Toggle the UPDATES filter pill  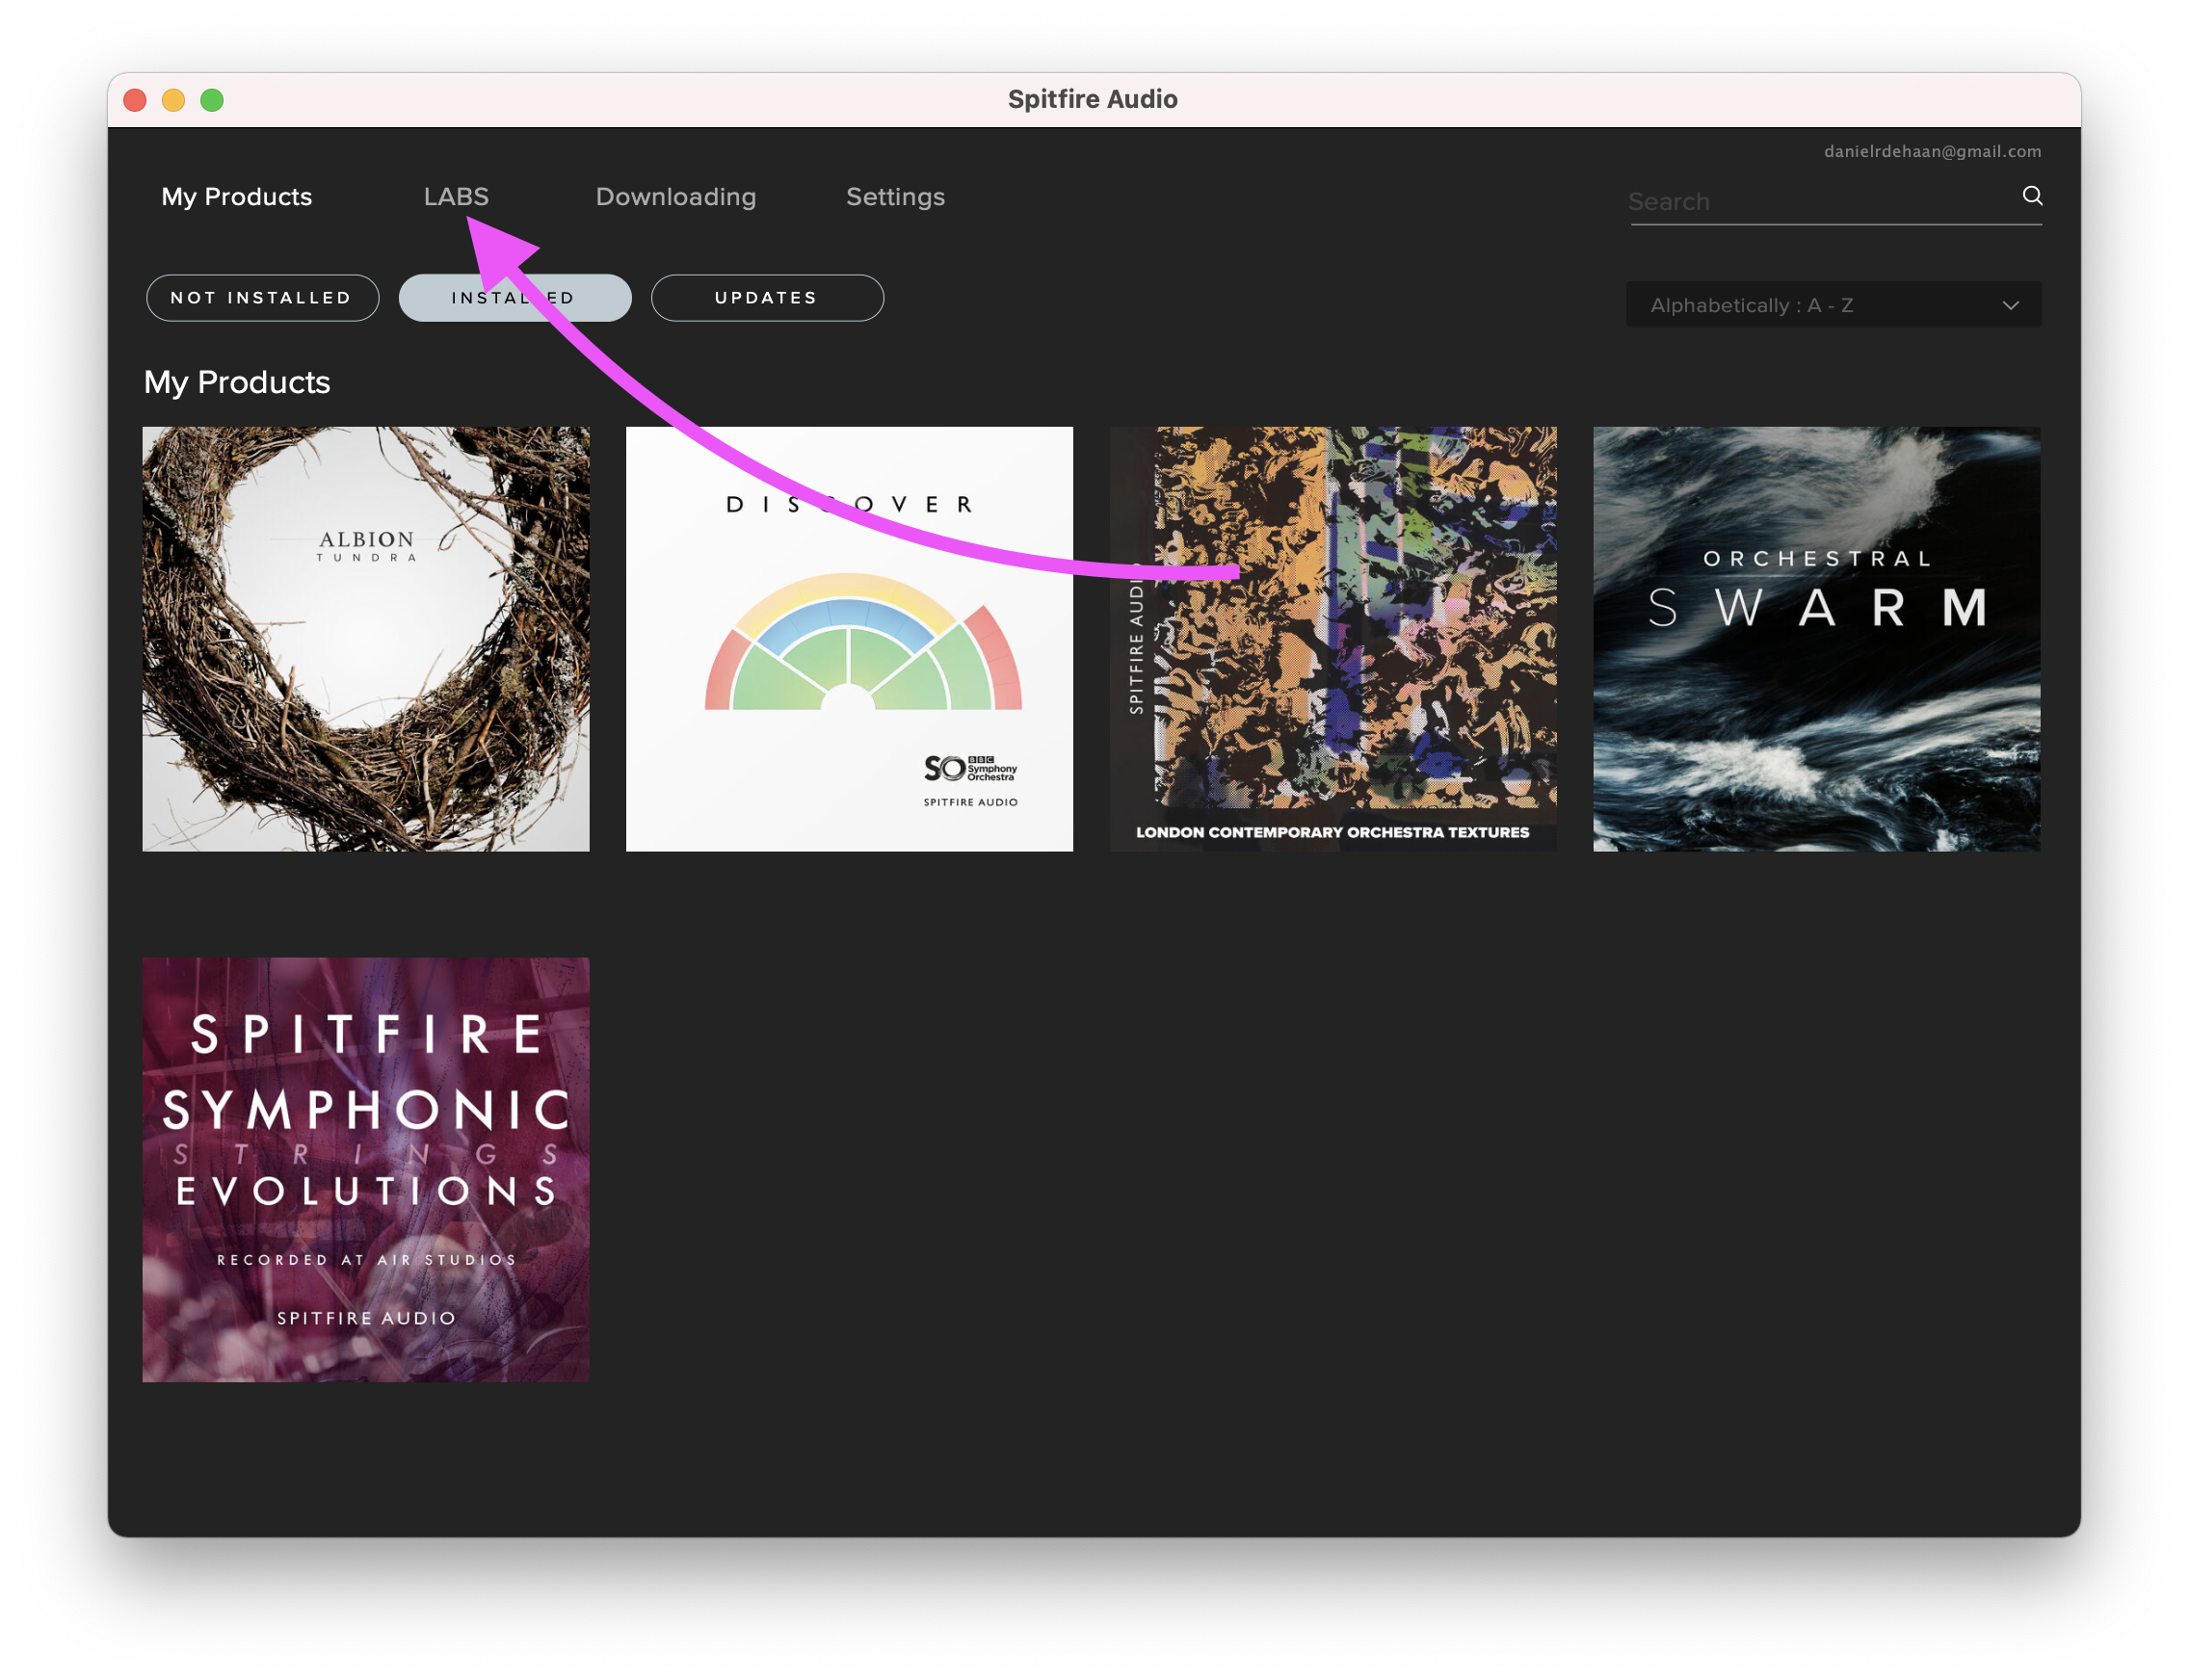767,298
